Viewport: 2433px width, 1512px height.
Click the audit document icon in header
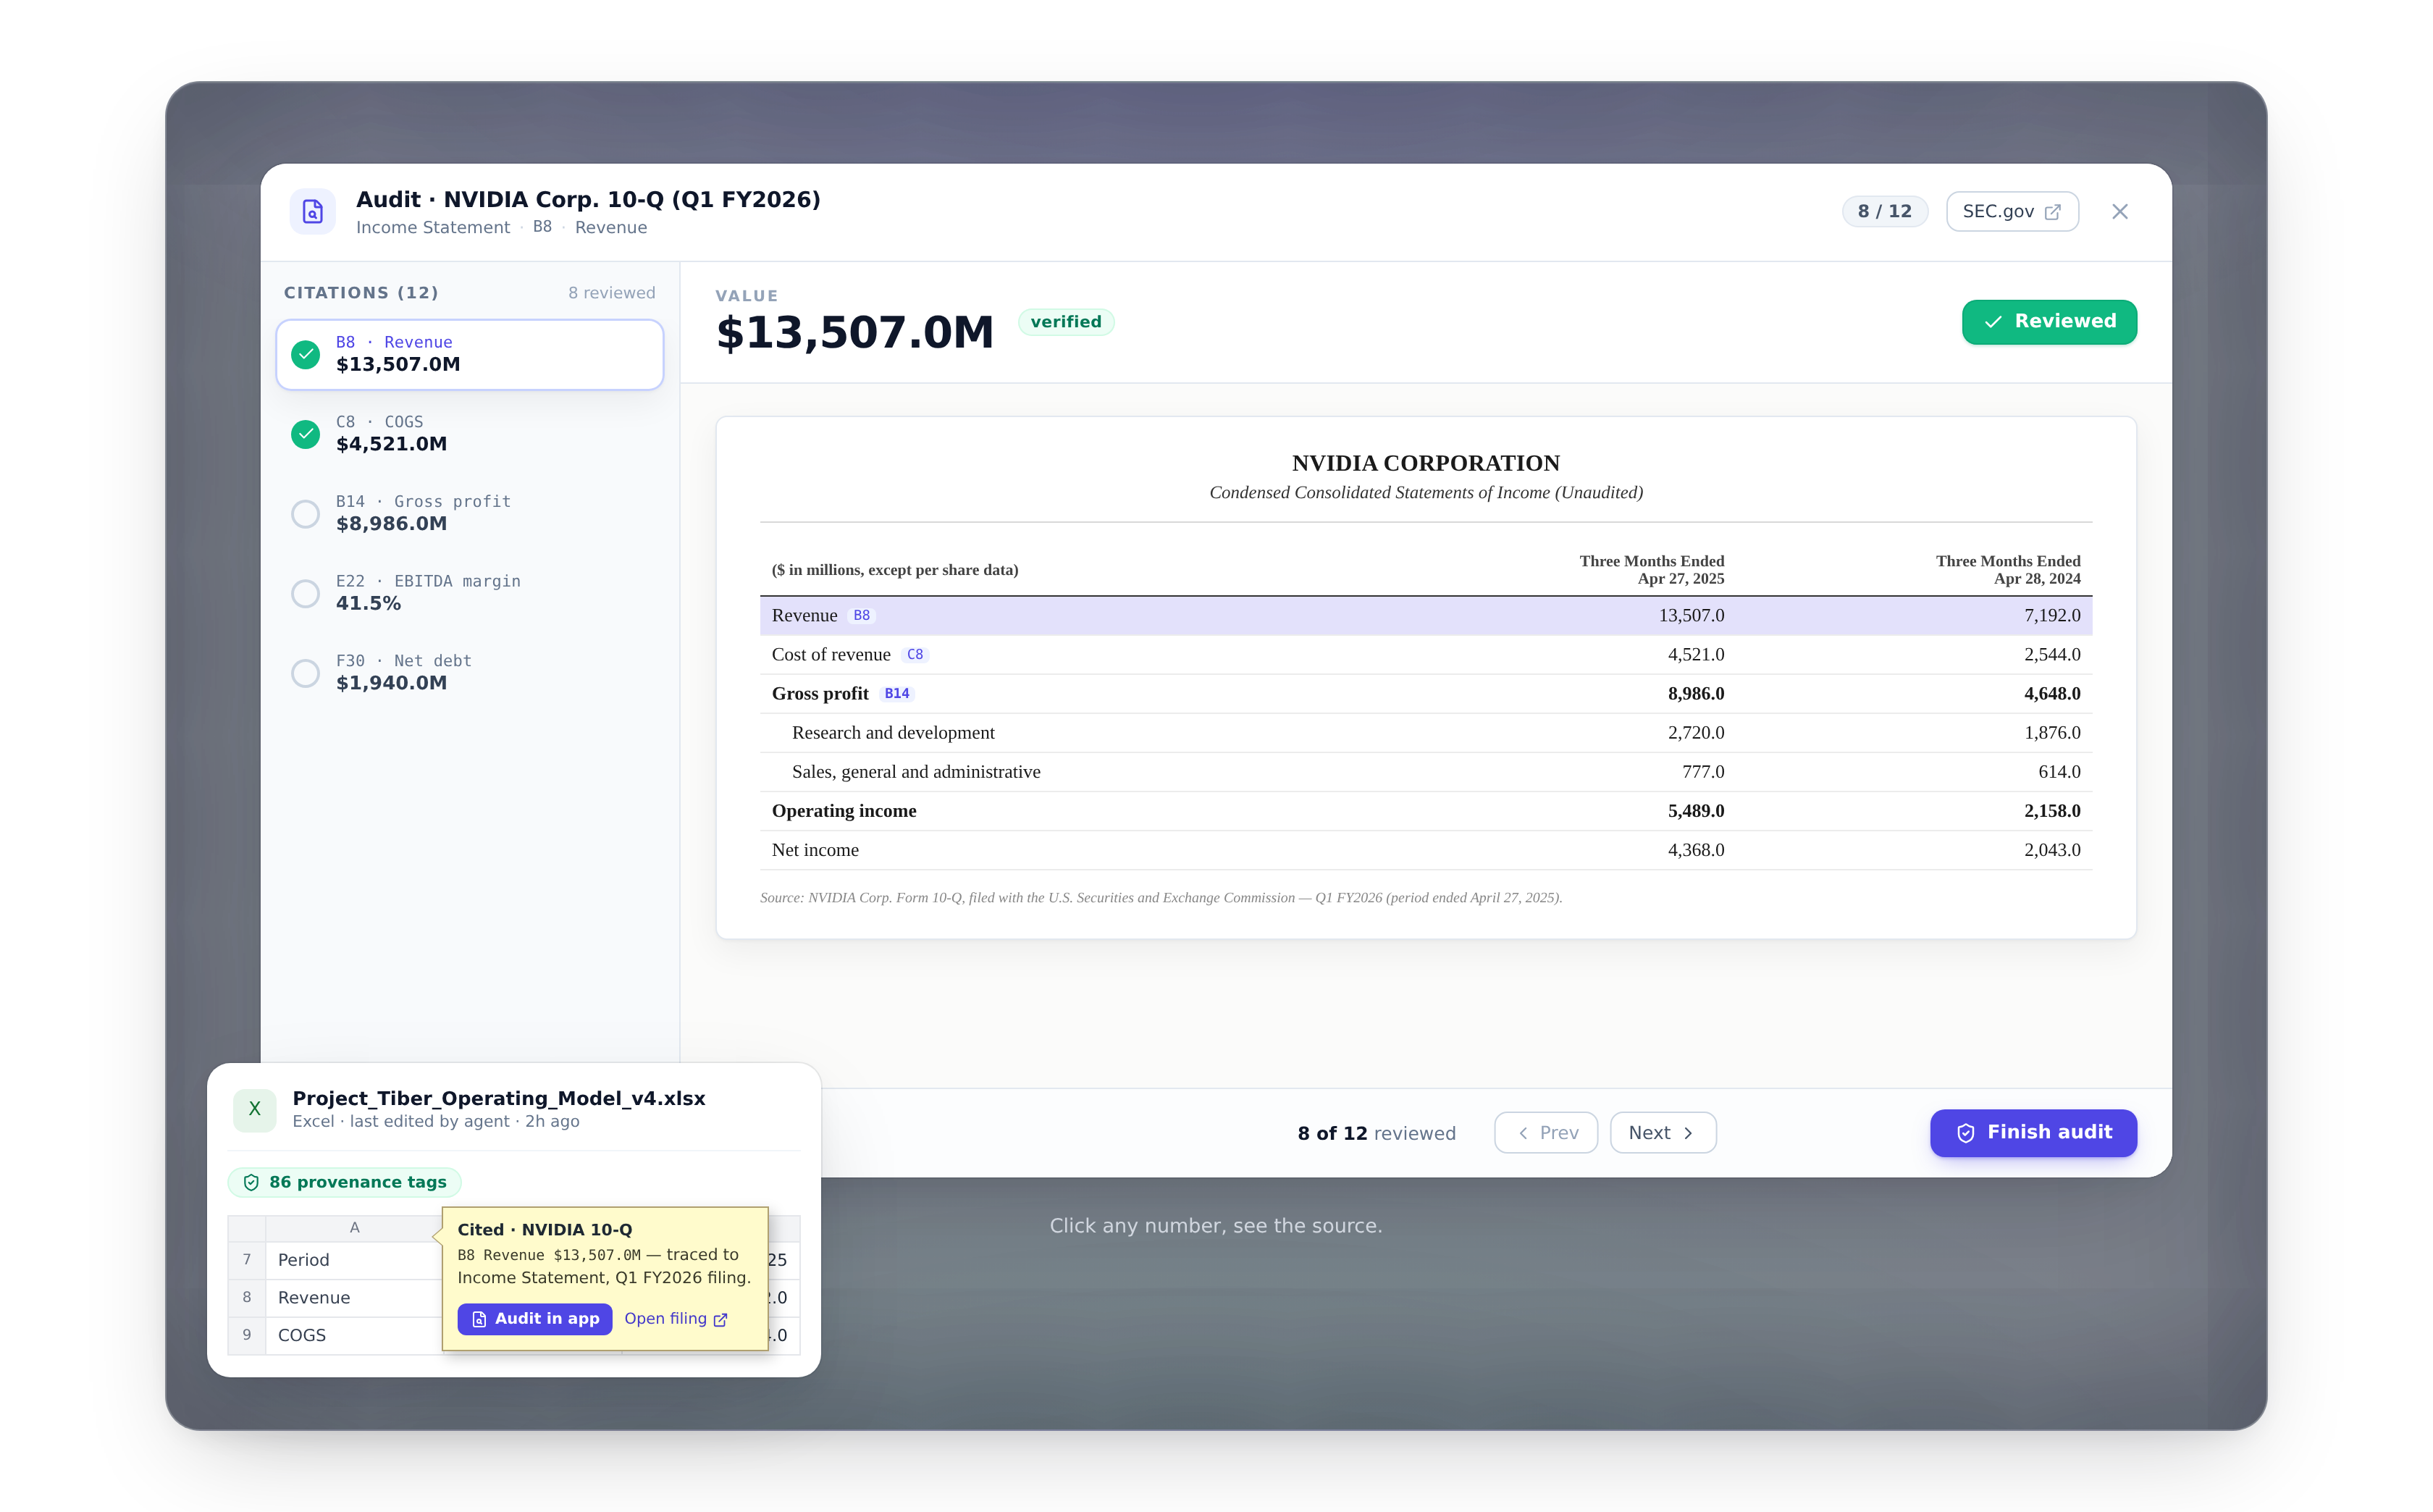point(313,211)
